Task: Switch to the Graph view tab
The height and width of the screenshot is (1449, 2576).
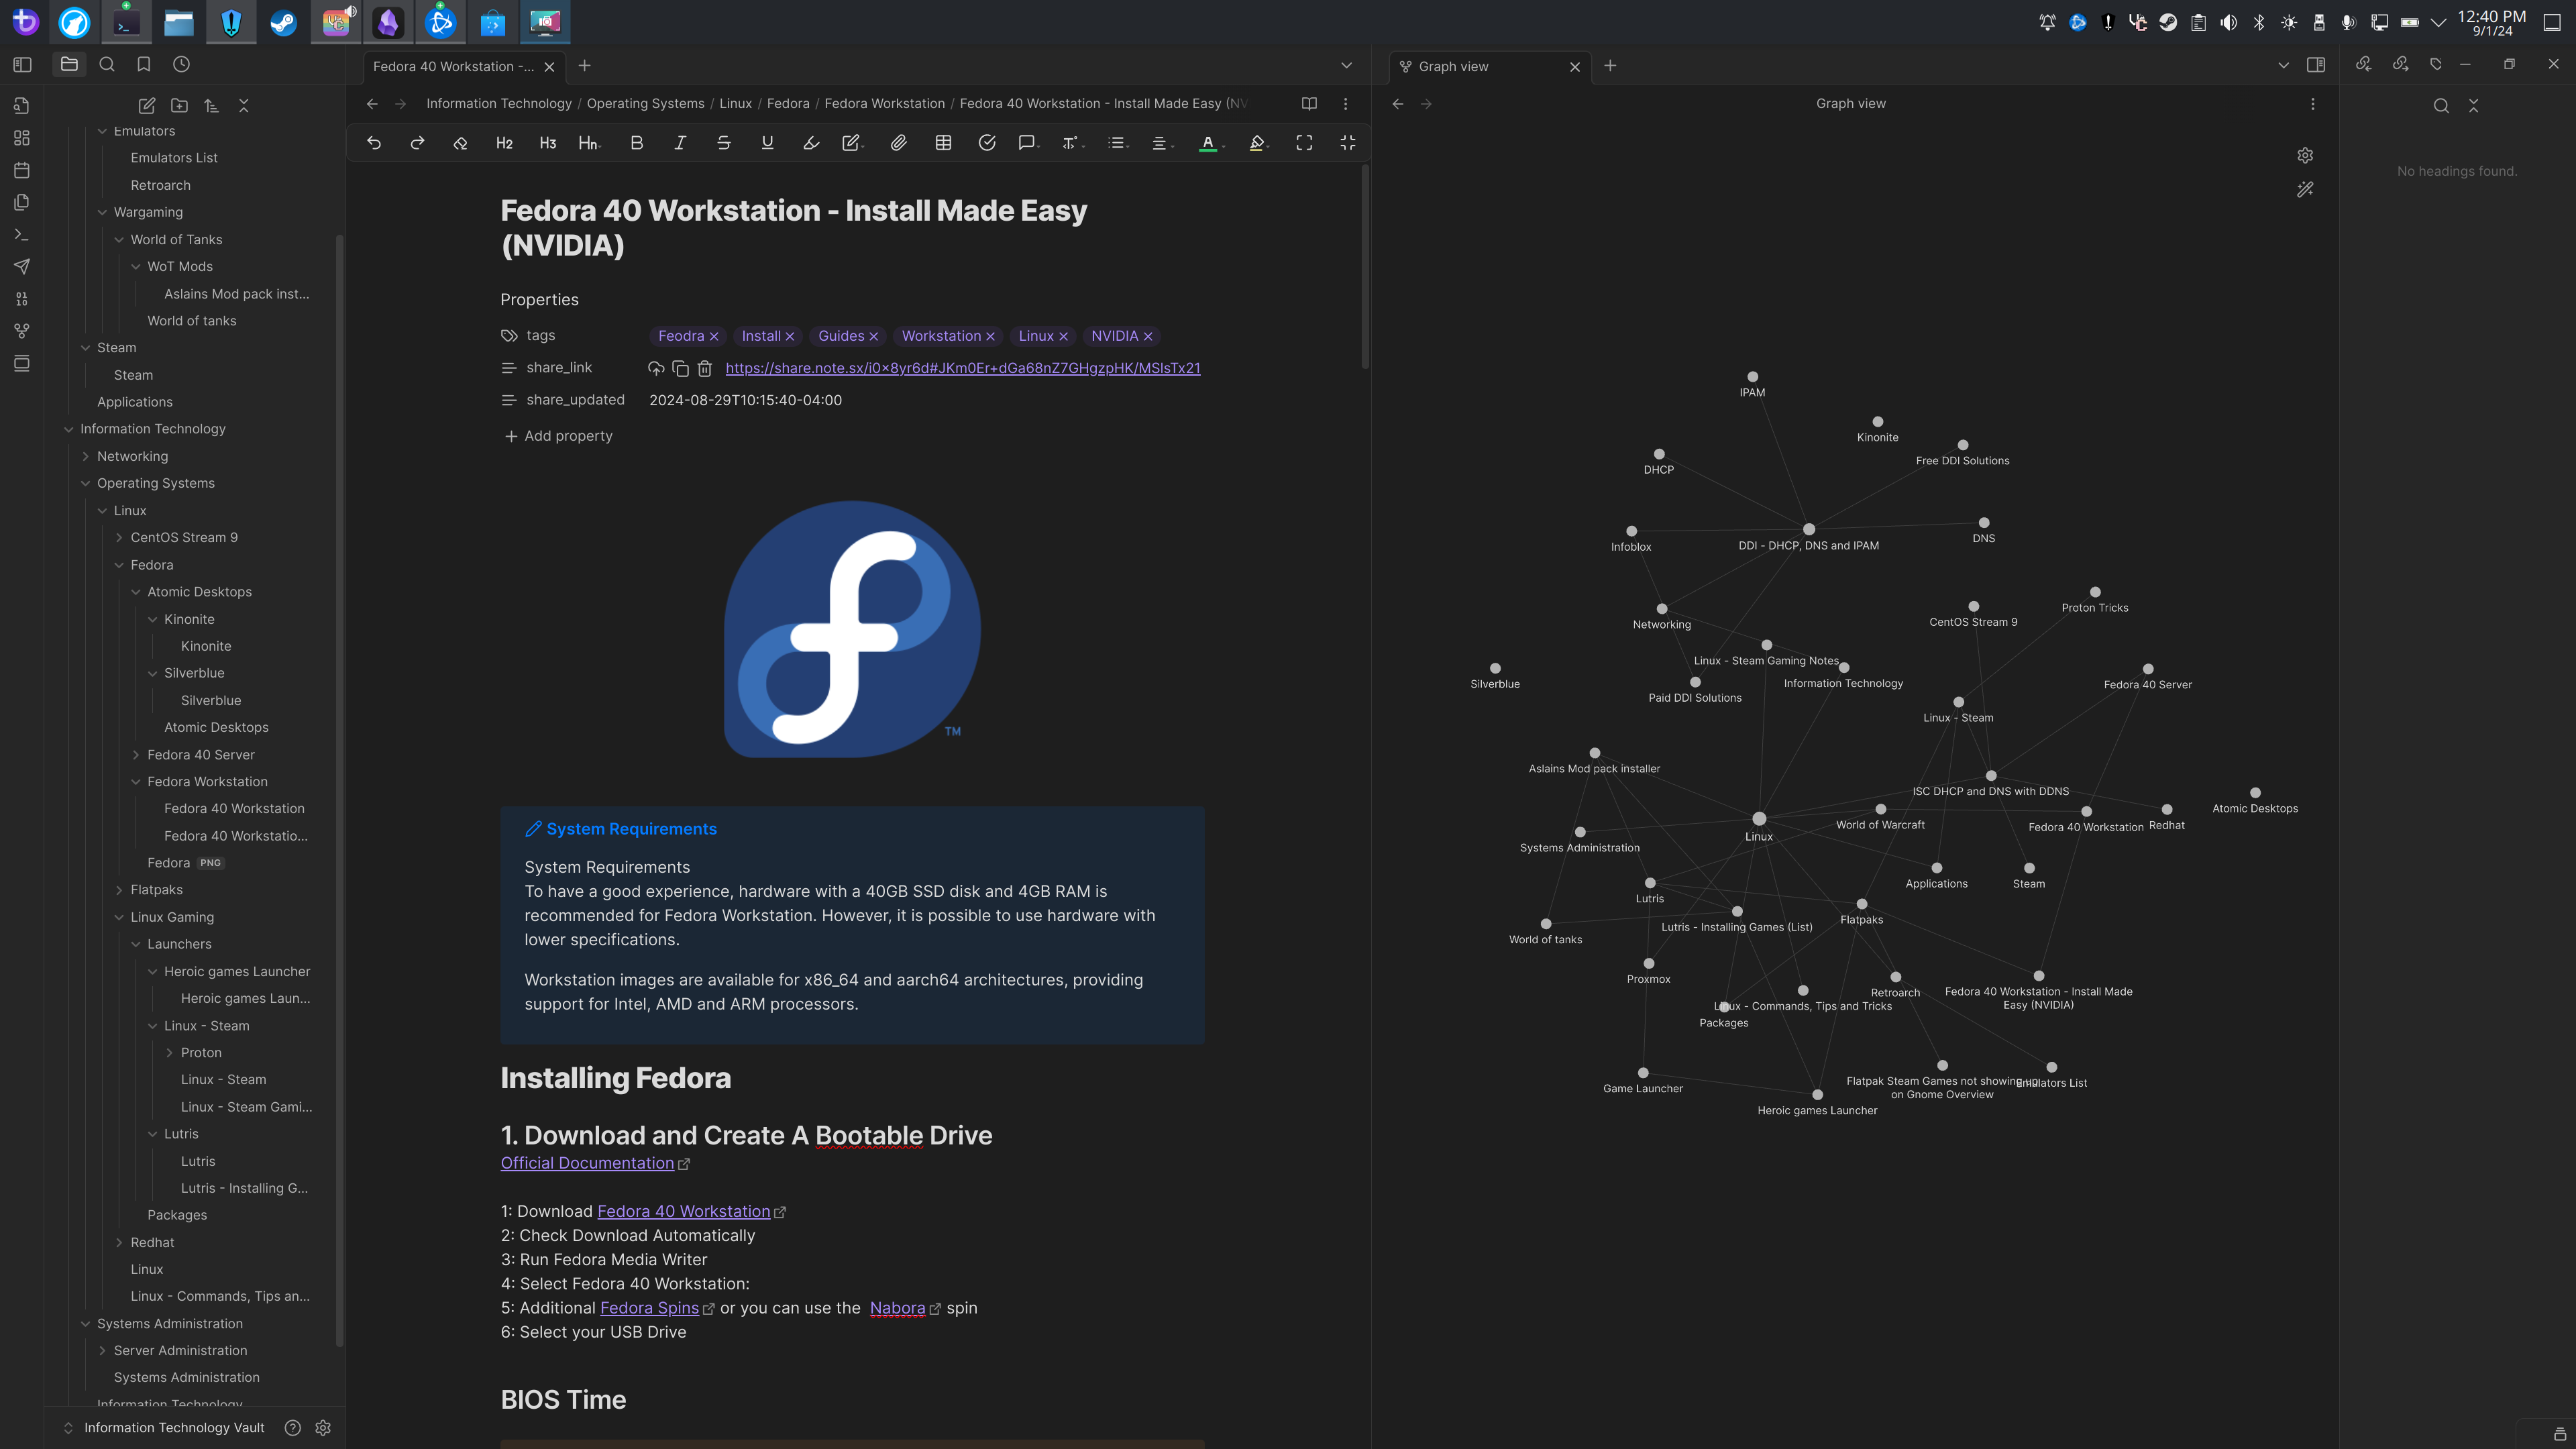Action: [x=1455, y=66]
